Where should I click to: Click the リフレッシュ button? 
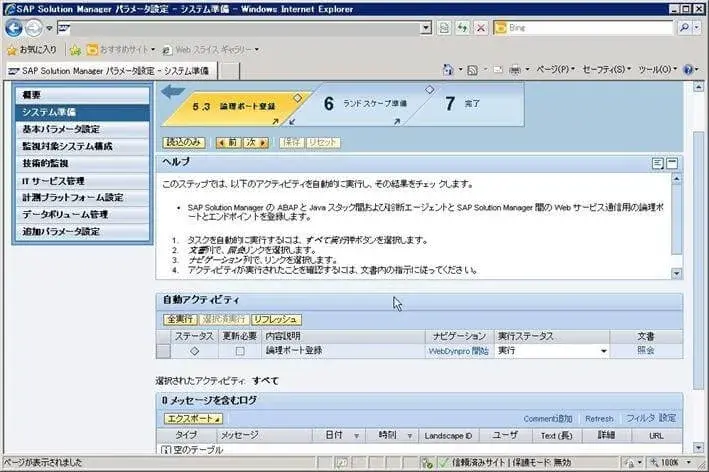(276, 320)
